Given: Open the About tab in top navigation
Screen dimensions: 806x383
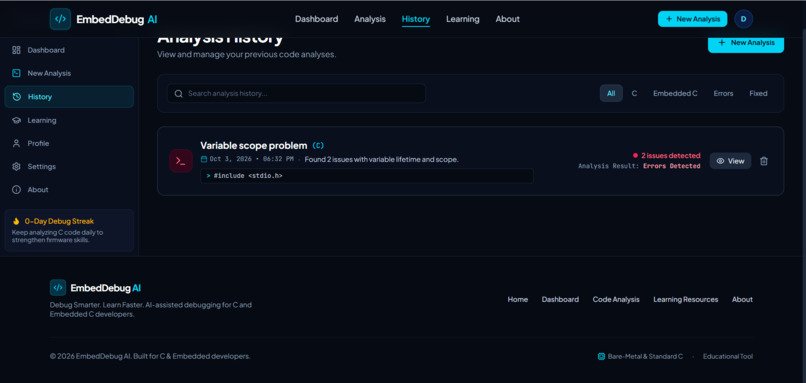Looking at the screenshot, I should [507, 19].
